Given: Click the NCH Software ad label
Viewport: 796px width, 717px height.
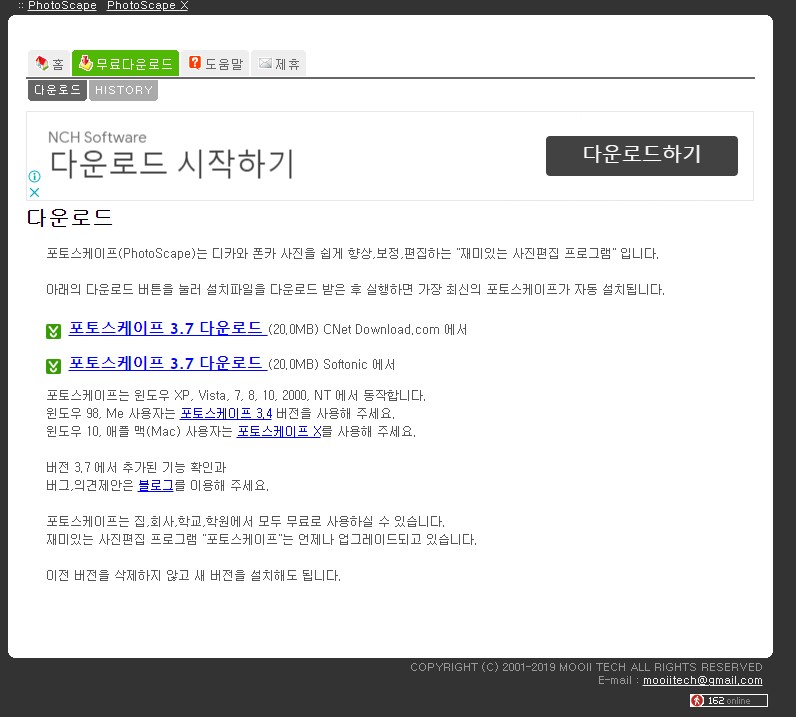Looking at the screenshot, I should [97, 137].
